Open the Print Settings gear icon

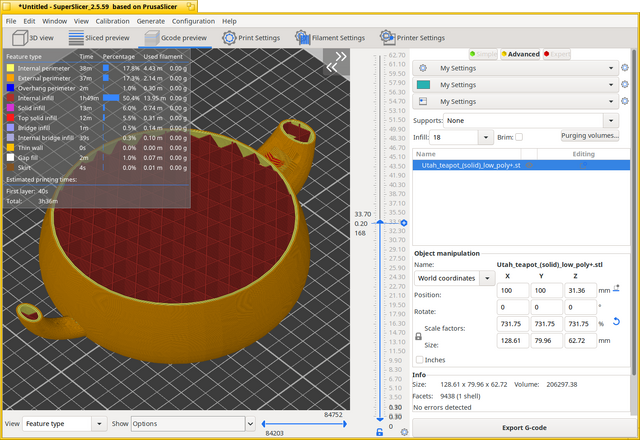click(229, 38)
